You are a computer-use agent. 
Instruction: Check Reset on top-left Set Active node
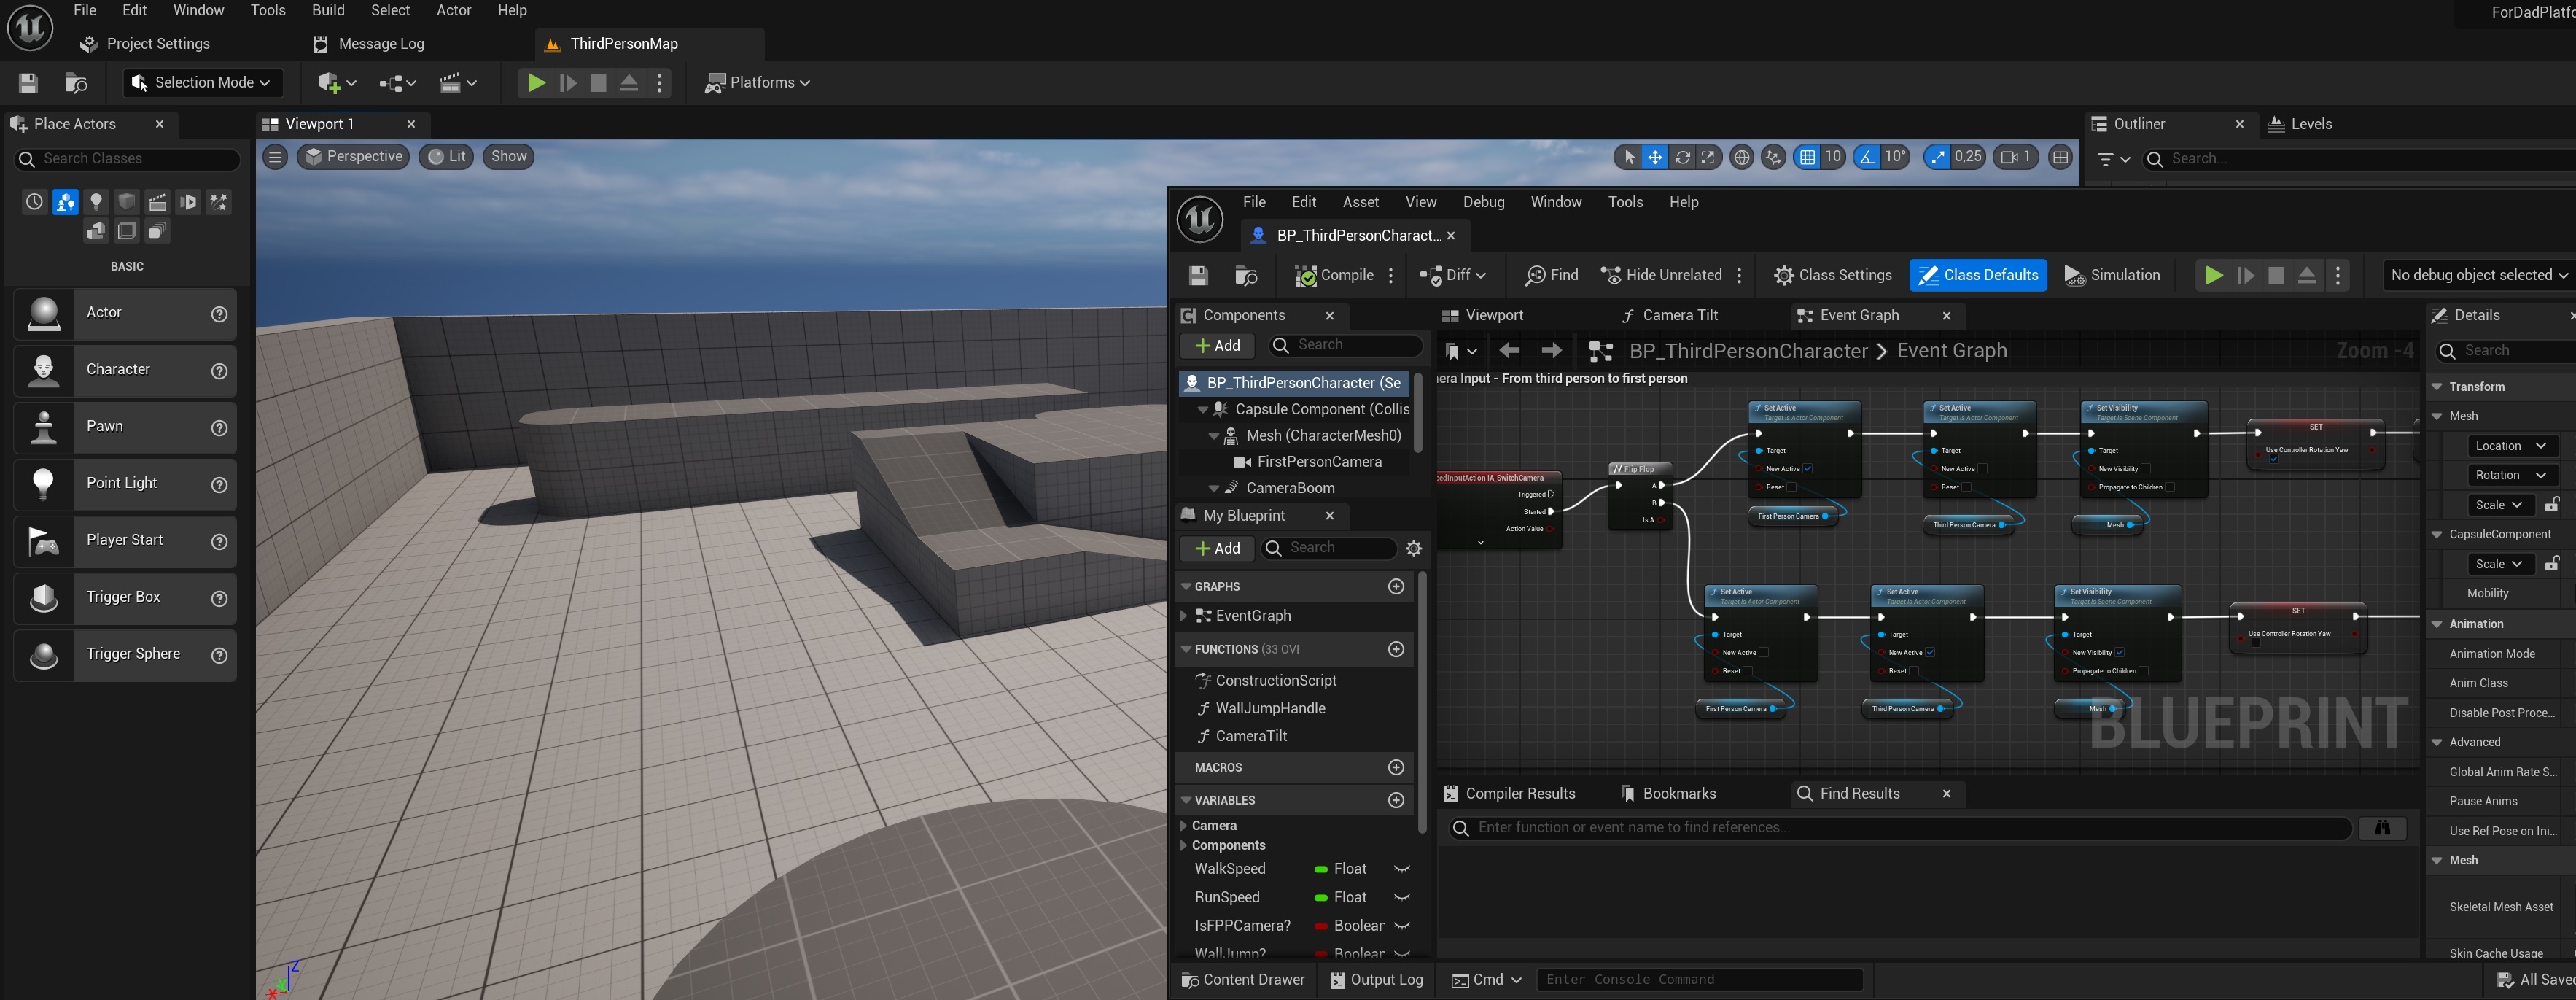(1792, 488)
